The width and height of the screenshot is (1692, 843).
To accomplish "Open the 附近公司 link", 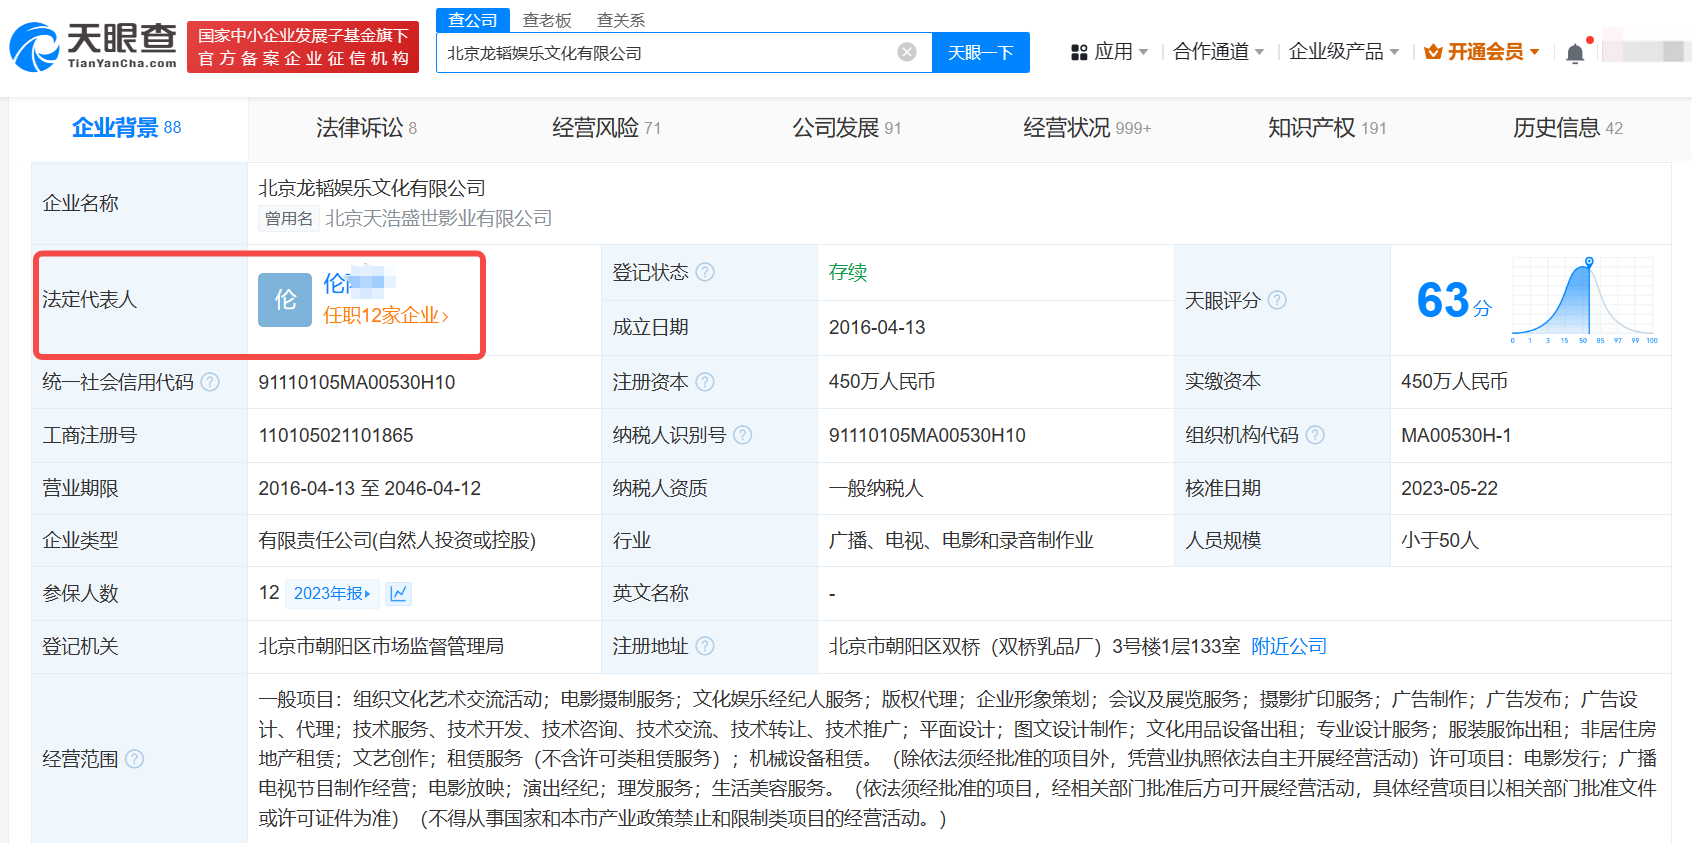I will pyautogui.click(x=1289, y=646).
